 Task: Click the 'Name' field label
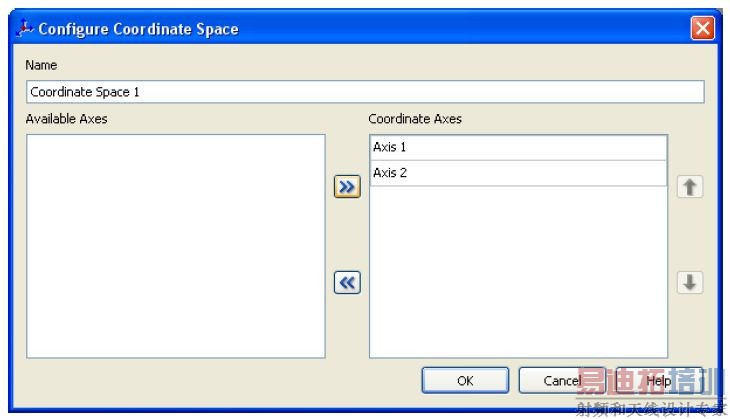coord(41,65)
